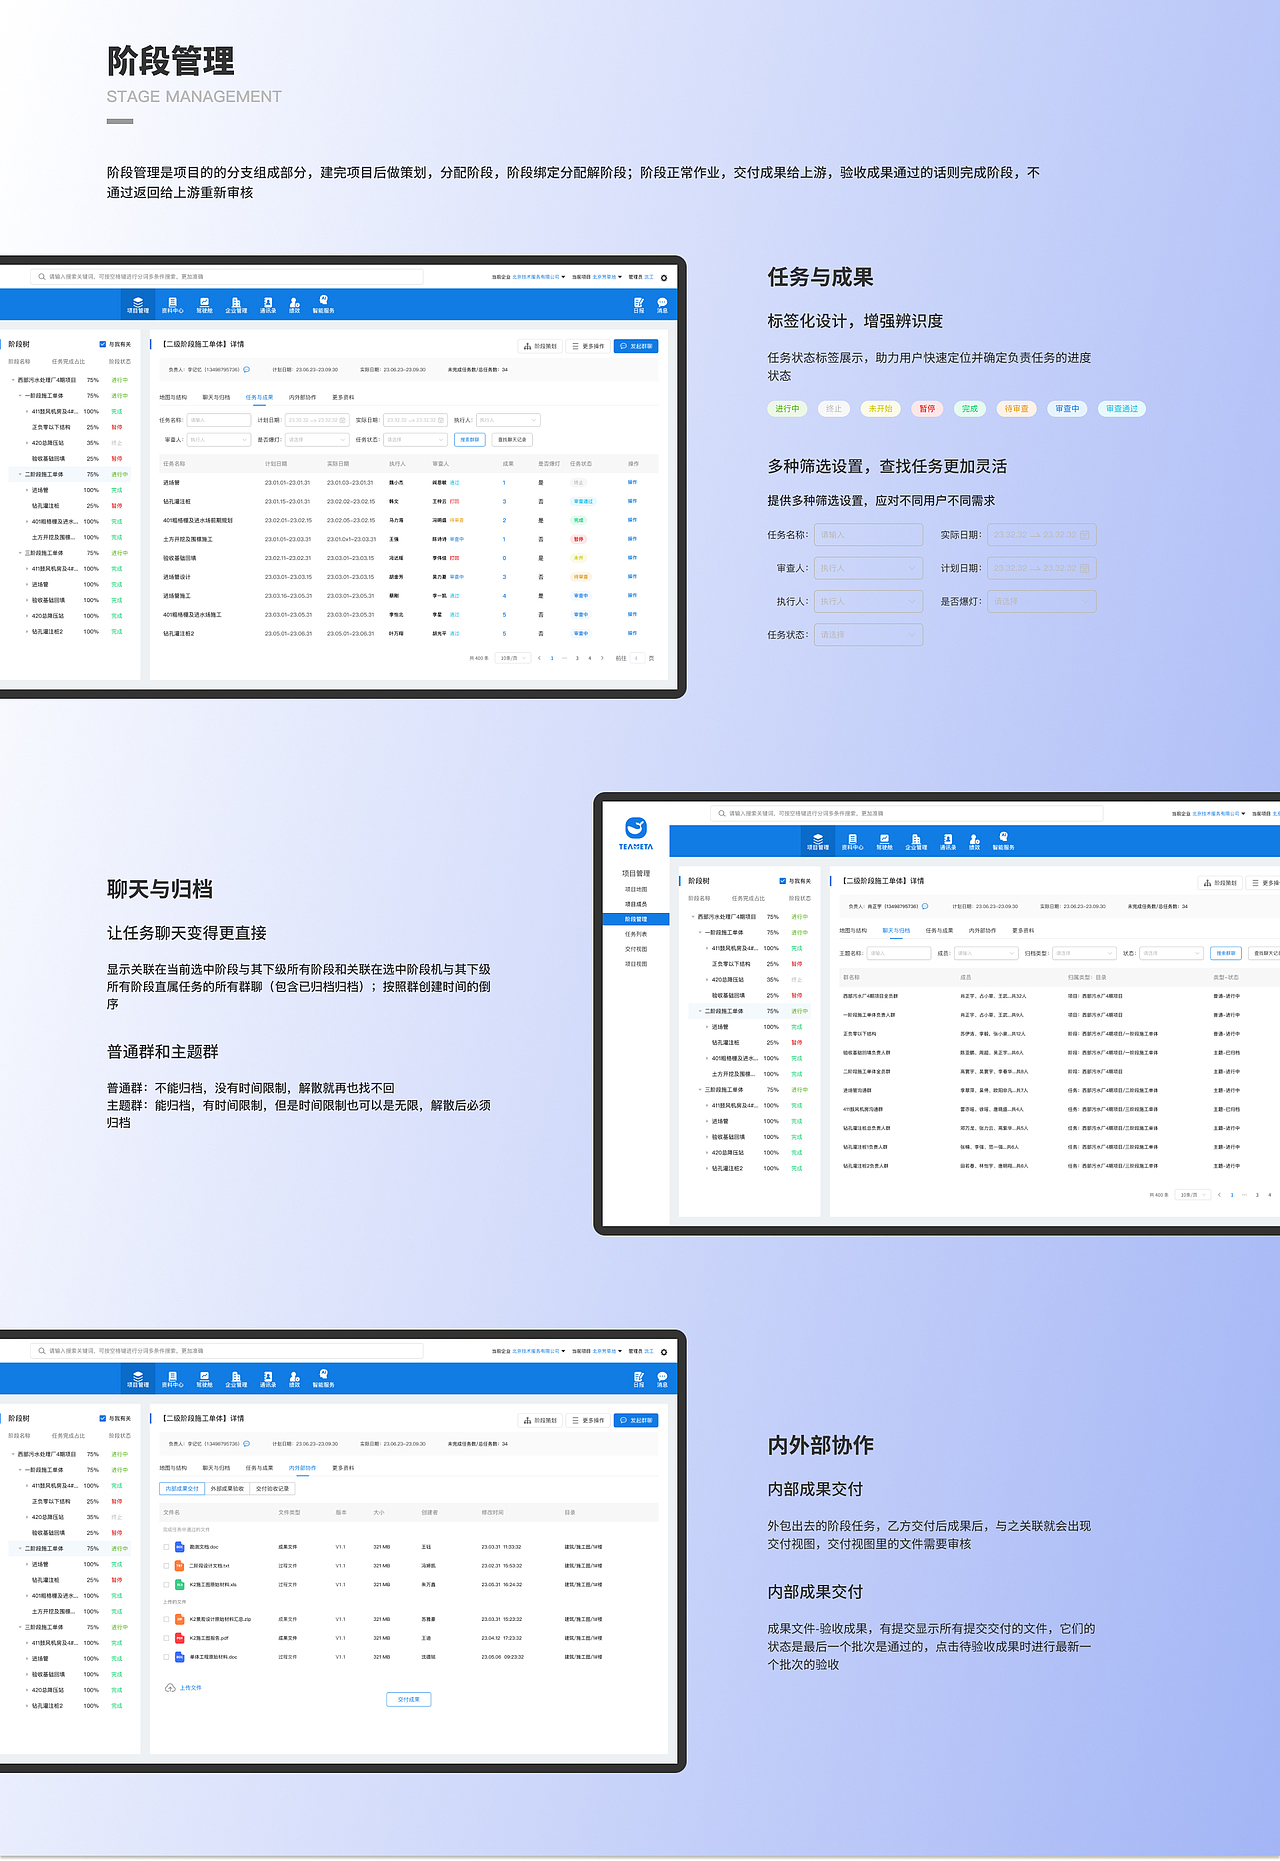The width and height of the screenshot is (1280, 1861).
Task: Open 消息 icon in the top task-results mockup
Action: click(662, 305)
